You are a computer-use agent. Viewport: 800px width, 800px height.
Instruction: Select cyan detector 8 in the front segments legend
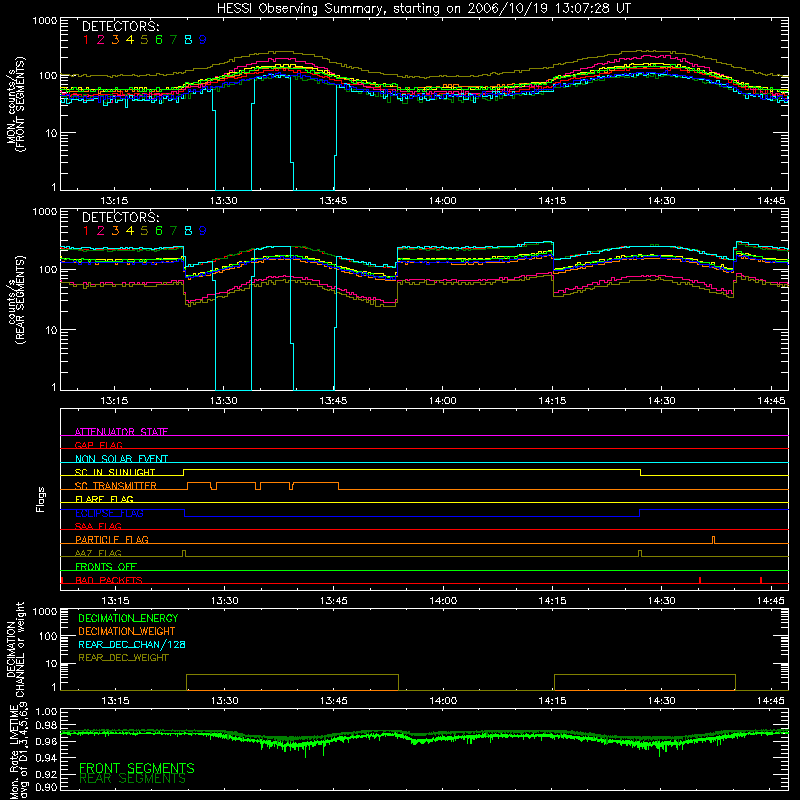[x=188, y=40]
